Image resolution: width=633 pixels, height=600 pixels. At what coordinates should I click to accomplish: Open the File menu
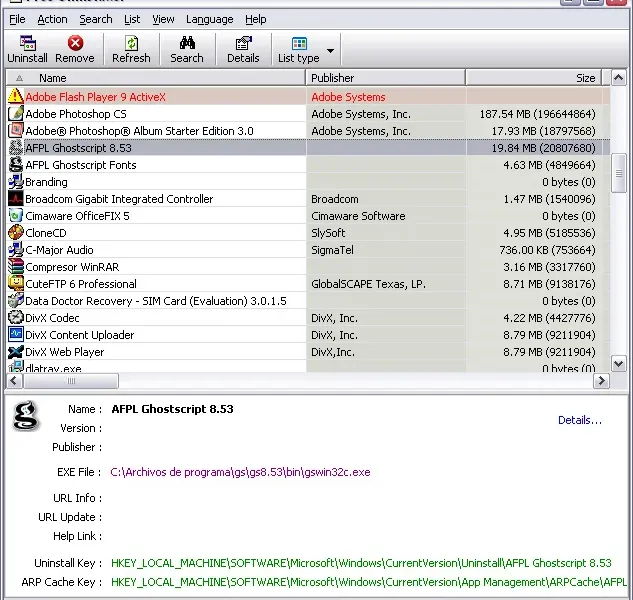point(17,19)
